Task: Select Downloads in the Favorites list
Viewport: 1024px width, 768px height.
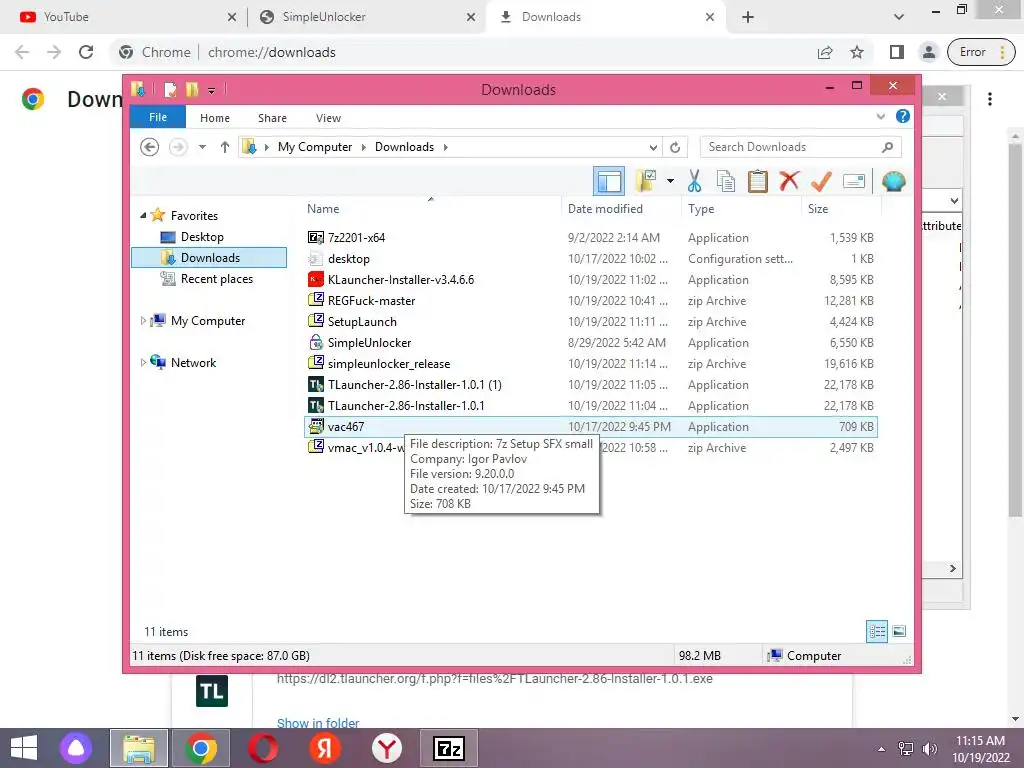Action: coord(209,257)
